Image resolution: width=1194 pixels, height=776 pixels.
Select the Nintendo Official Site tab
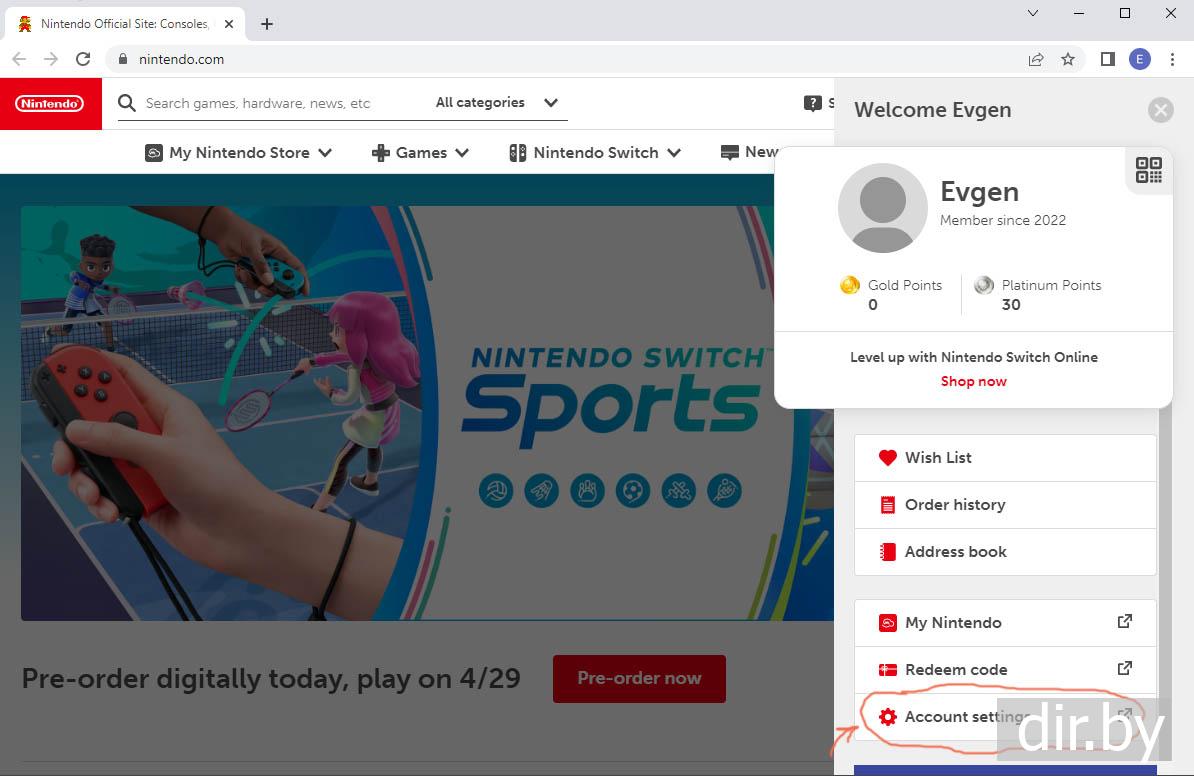click(125, 24)
